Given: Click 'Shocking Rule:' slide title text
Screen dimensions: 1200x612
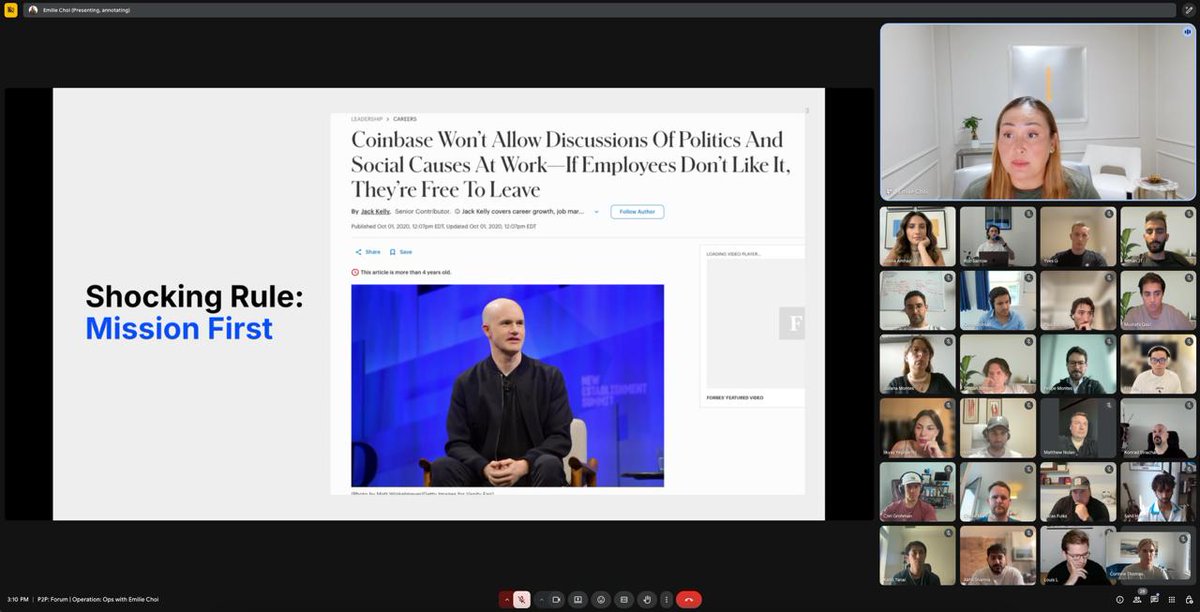Looking at the screenshot, I should coord(194,296).
